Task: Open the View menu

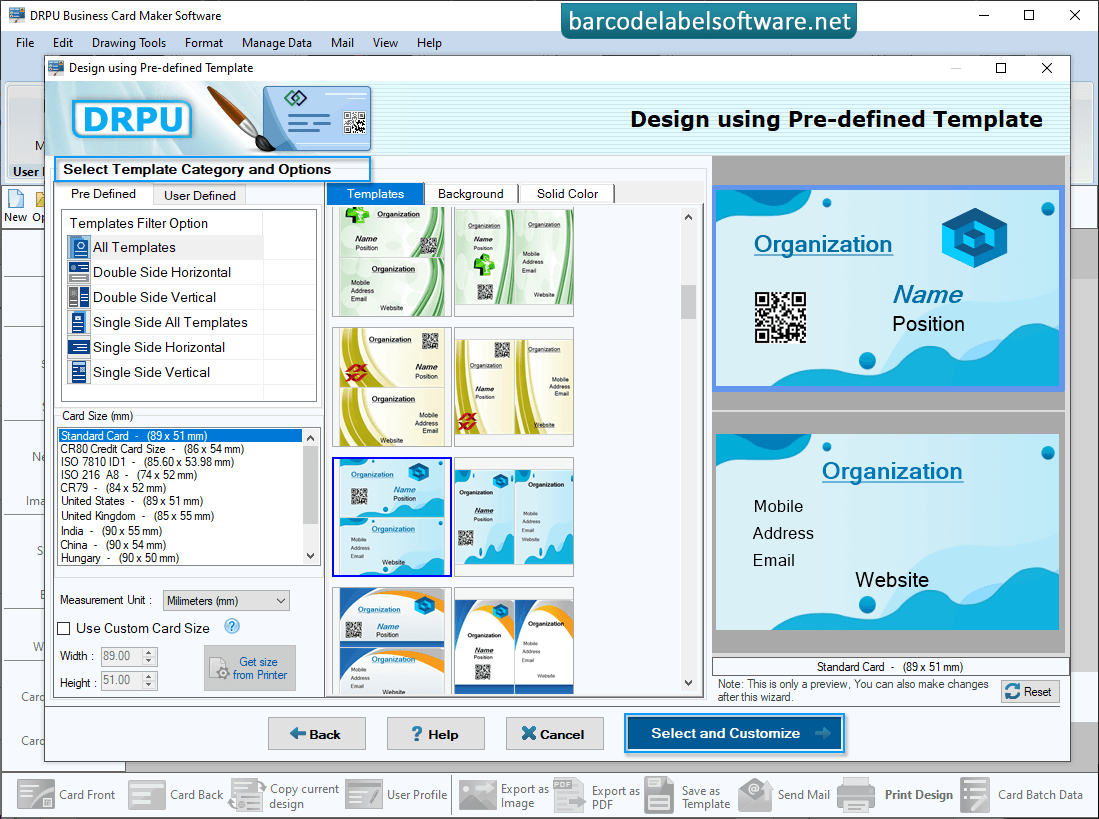Action: [x=385, y=43]
